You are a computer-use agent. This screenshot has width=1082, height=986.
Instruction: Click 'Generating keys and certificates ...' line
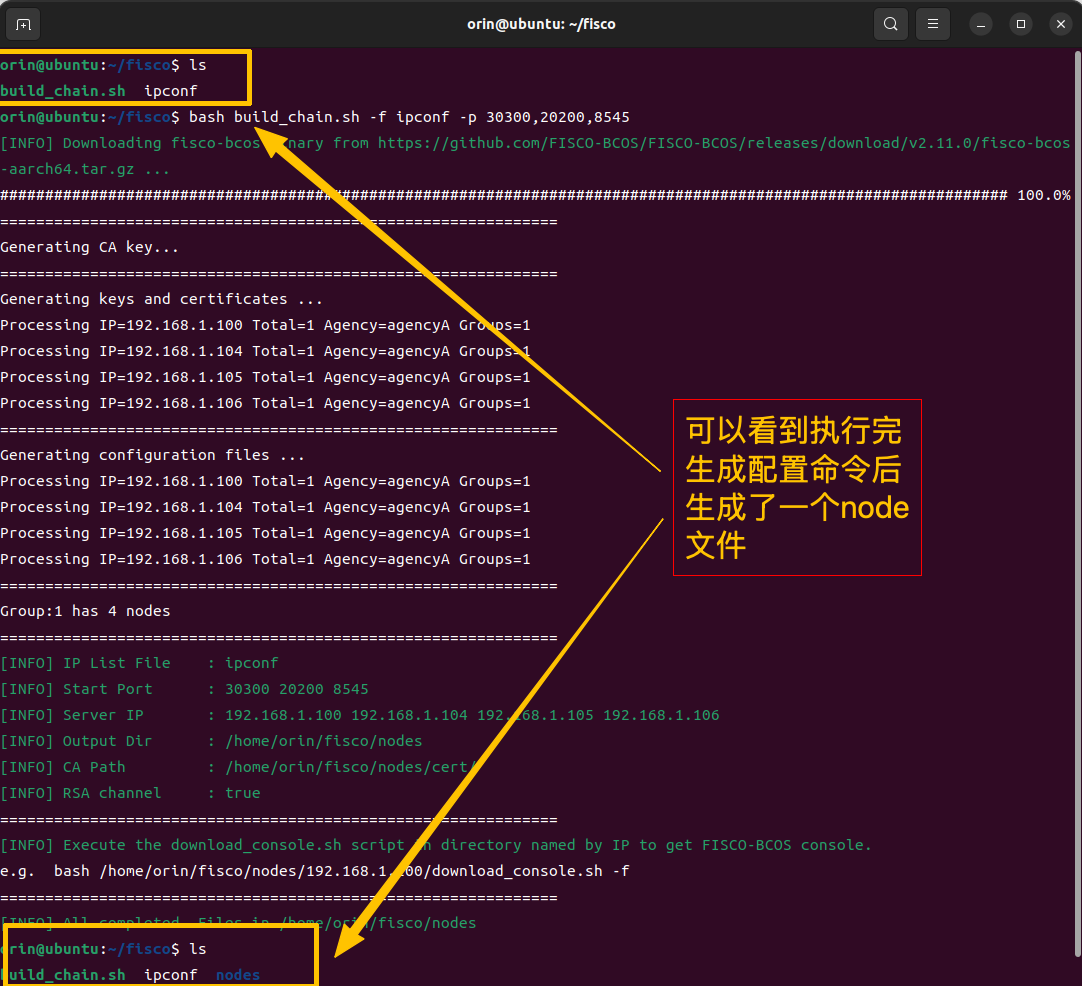(x=161, y=299)
